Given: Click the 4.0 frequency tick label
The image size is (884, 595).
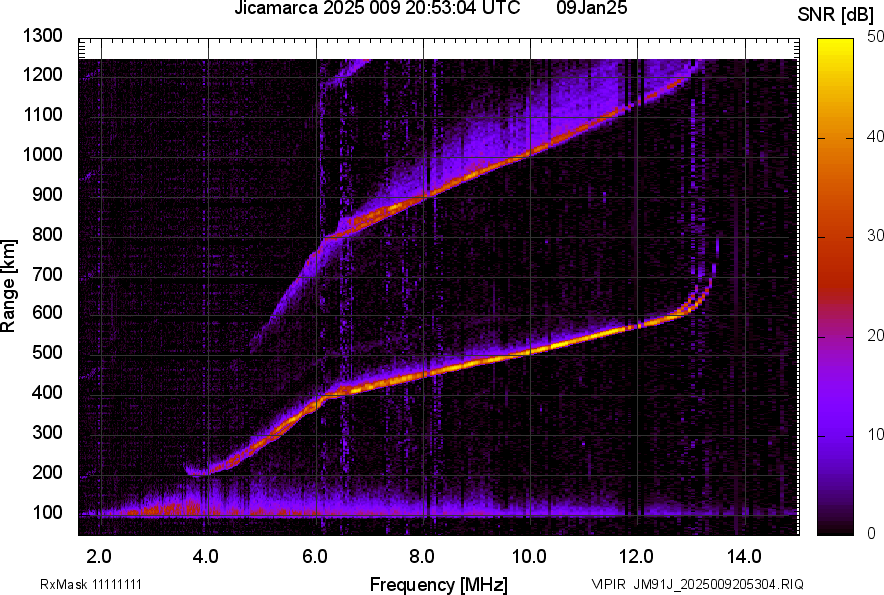Looking at the screenshot, I should pyautogui.click(x=206, y=557).
